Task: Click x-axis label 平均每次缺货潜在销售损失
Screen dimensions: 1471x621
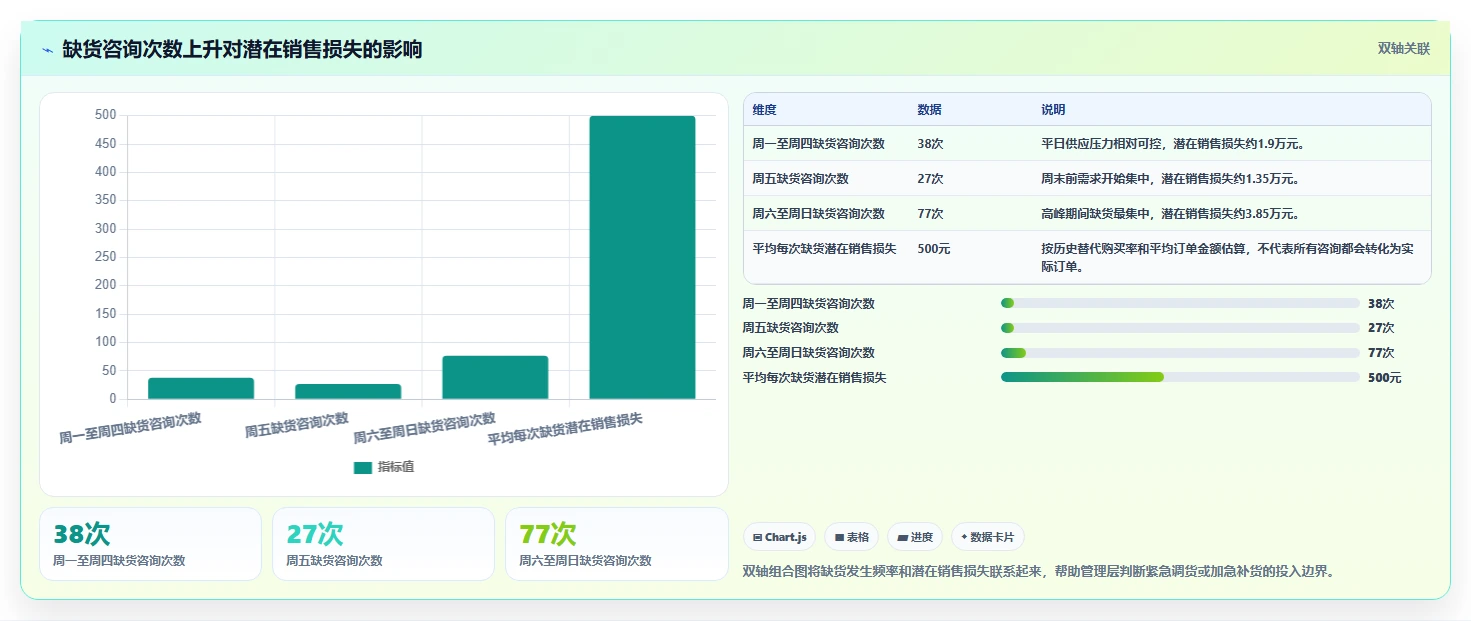Action: [x=565, y=430]
